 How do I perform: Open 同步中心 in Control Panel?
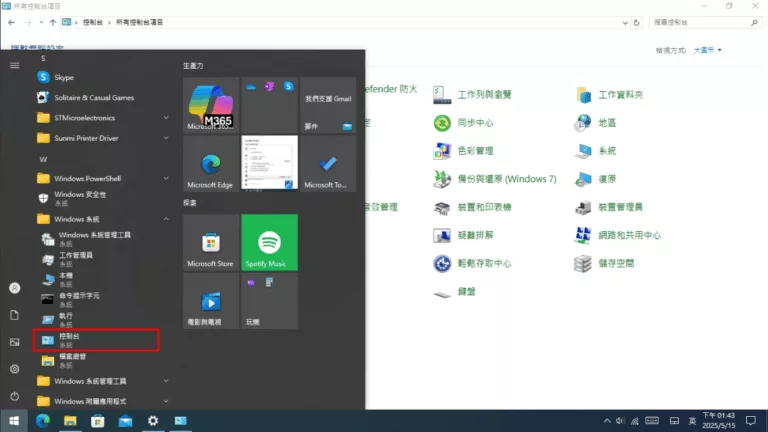pos(475,123)
